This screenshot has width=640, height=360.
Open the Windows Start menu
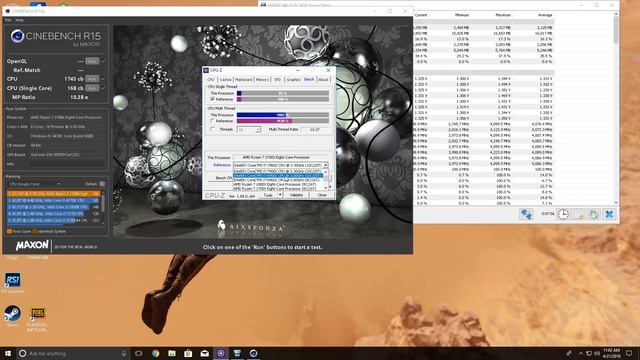tap(8, 353)
